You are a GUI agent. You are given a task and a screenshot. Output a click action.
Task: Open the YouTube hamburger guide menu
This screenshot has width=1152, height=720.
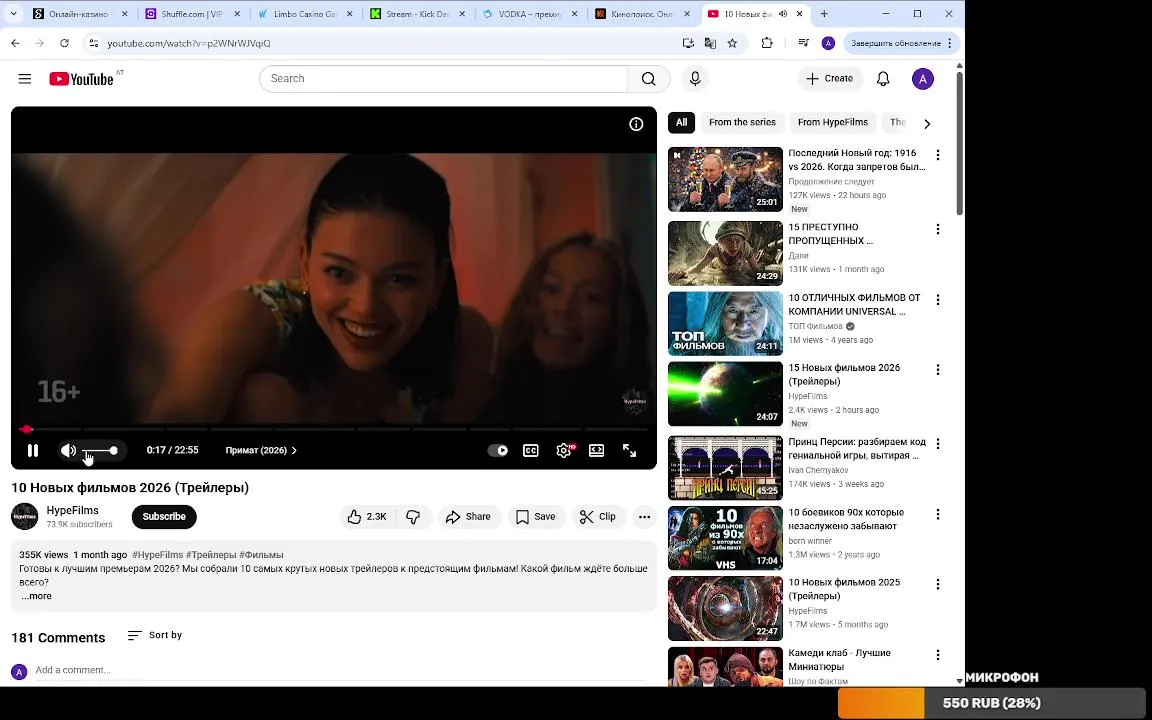click(25, 79)
